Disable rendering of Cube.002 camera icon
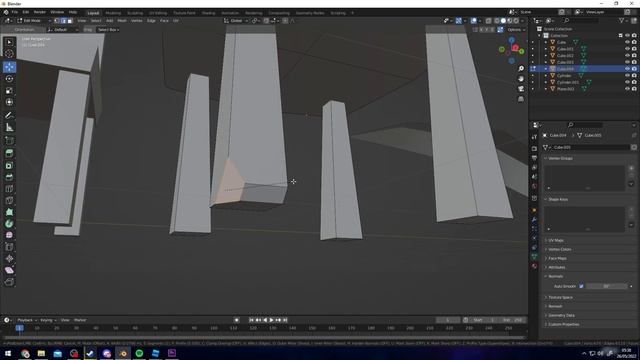 634,55
